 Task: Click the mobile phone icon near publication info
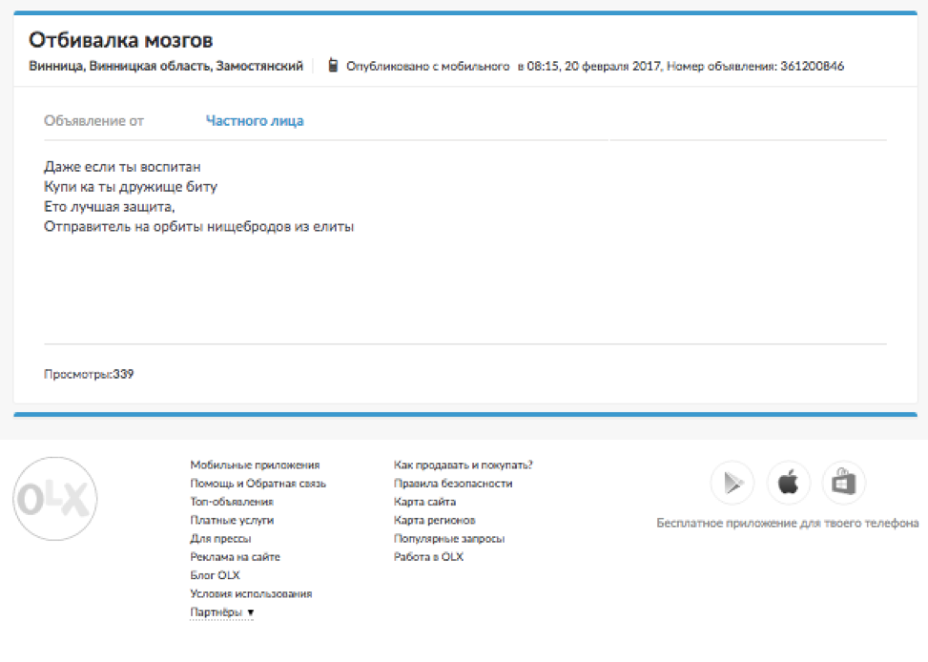tap(333, 66)
